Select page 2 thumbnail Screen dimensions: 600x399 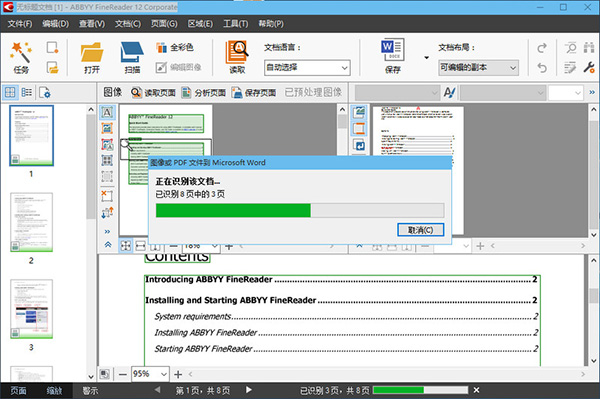[31, 222]
